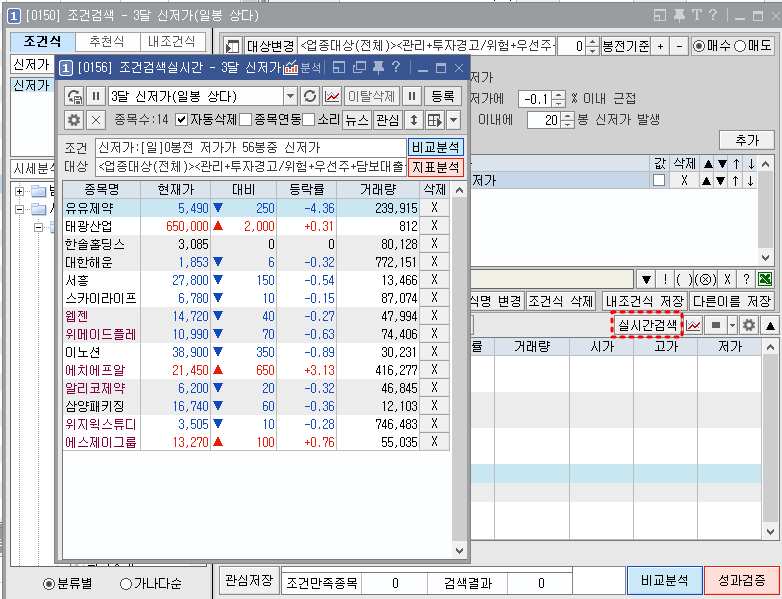Click the 대상변경 panel icon at far left

[232, 46]
